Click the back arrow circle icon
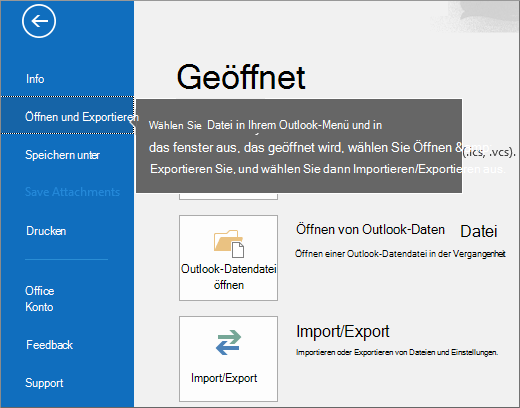 pyautogui.click(x=39, y=21)
